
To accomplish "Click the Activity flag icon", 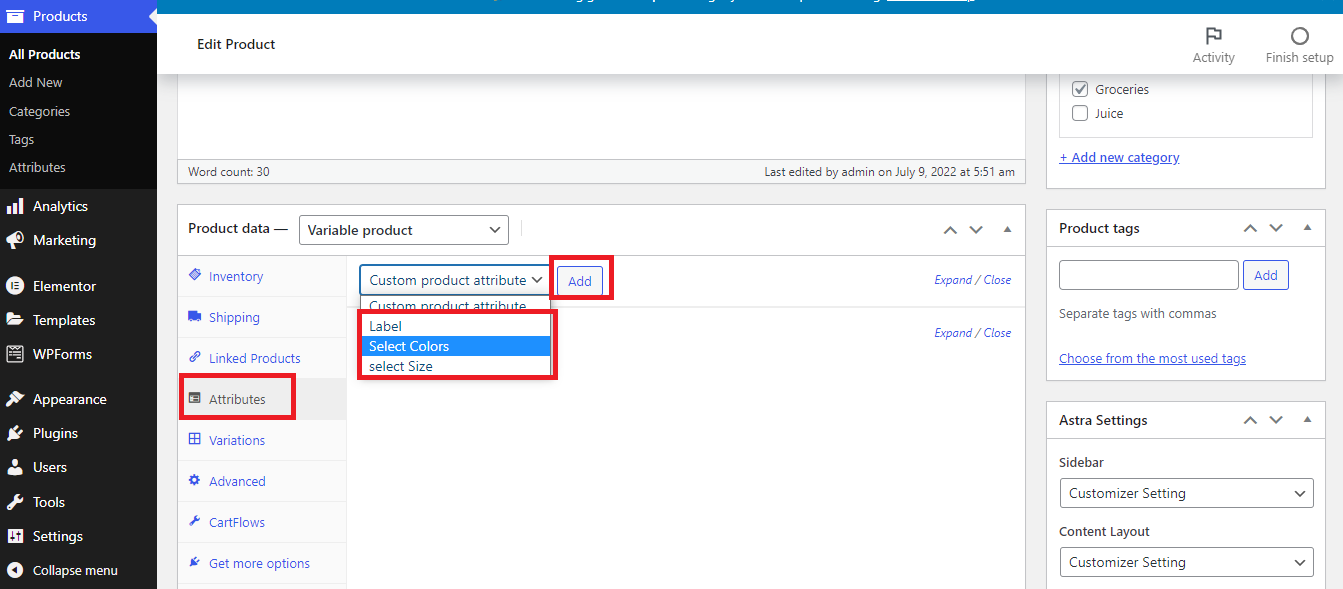I will click(1213, 37).
